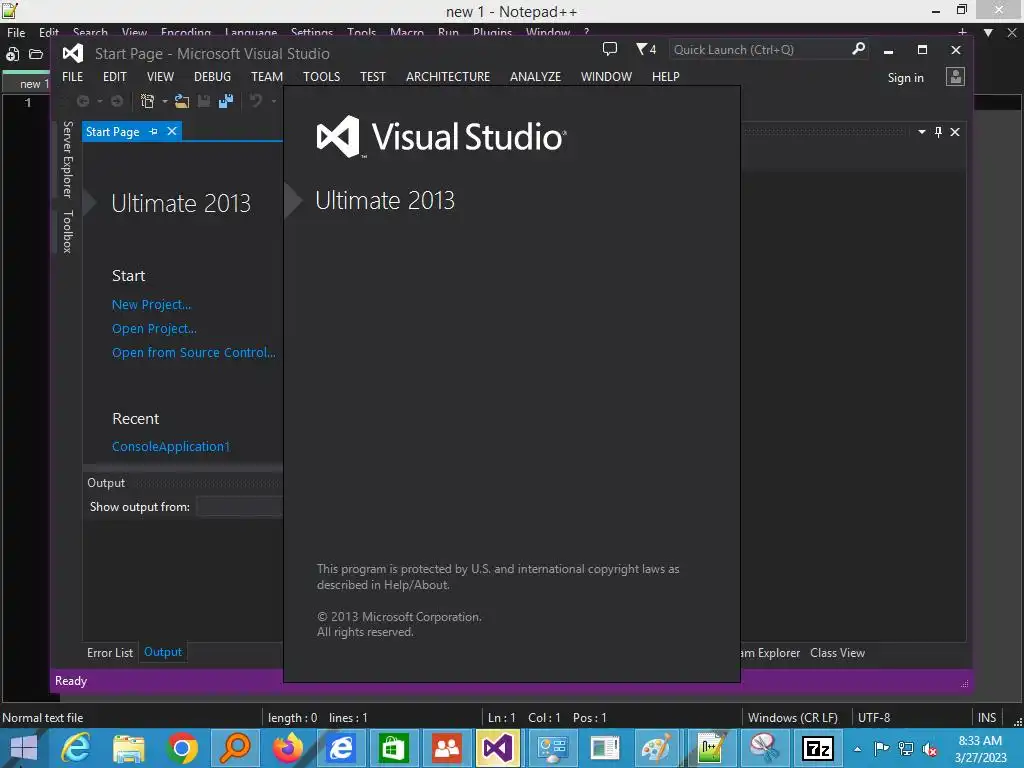Viewport: 1024px width, 768px height.
Task: Click the Visual Studio logo in title bar
Action: pos(73,53)
